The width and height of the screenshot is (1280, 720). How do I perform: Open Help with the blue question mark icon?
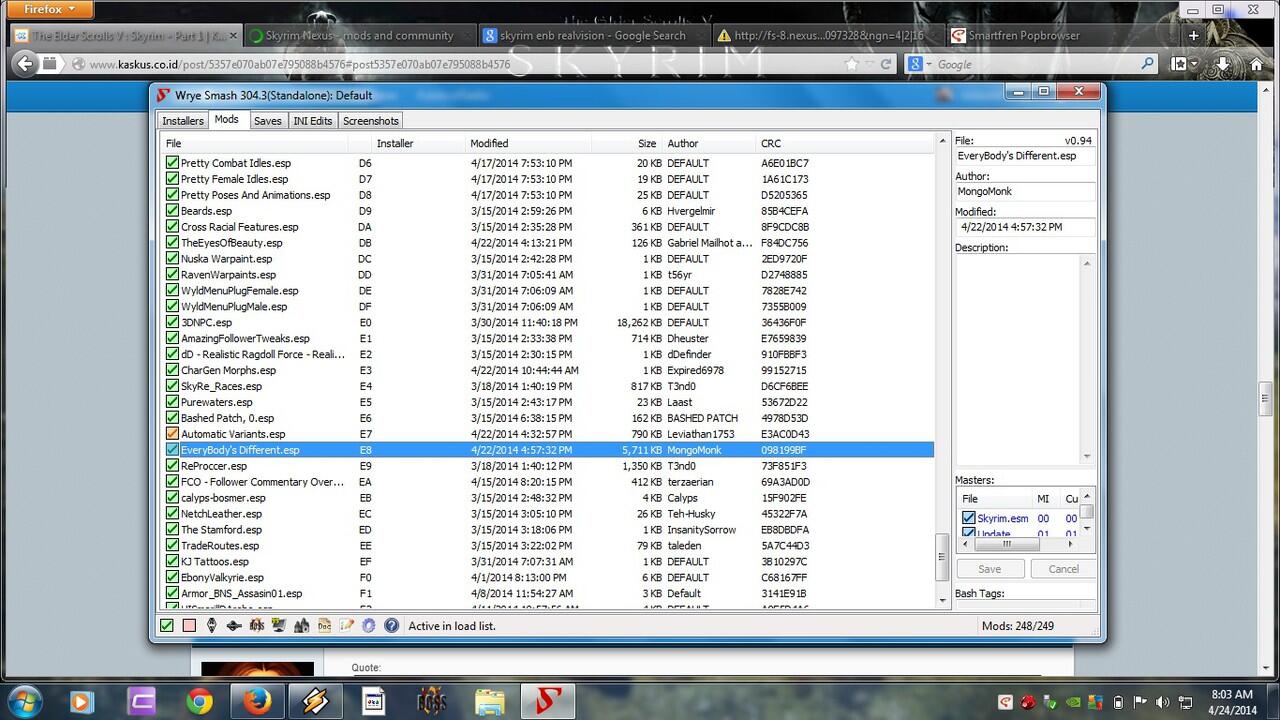point(391,625)
